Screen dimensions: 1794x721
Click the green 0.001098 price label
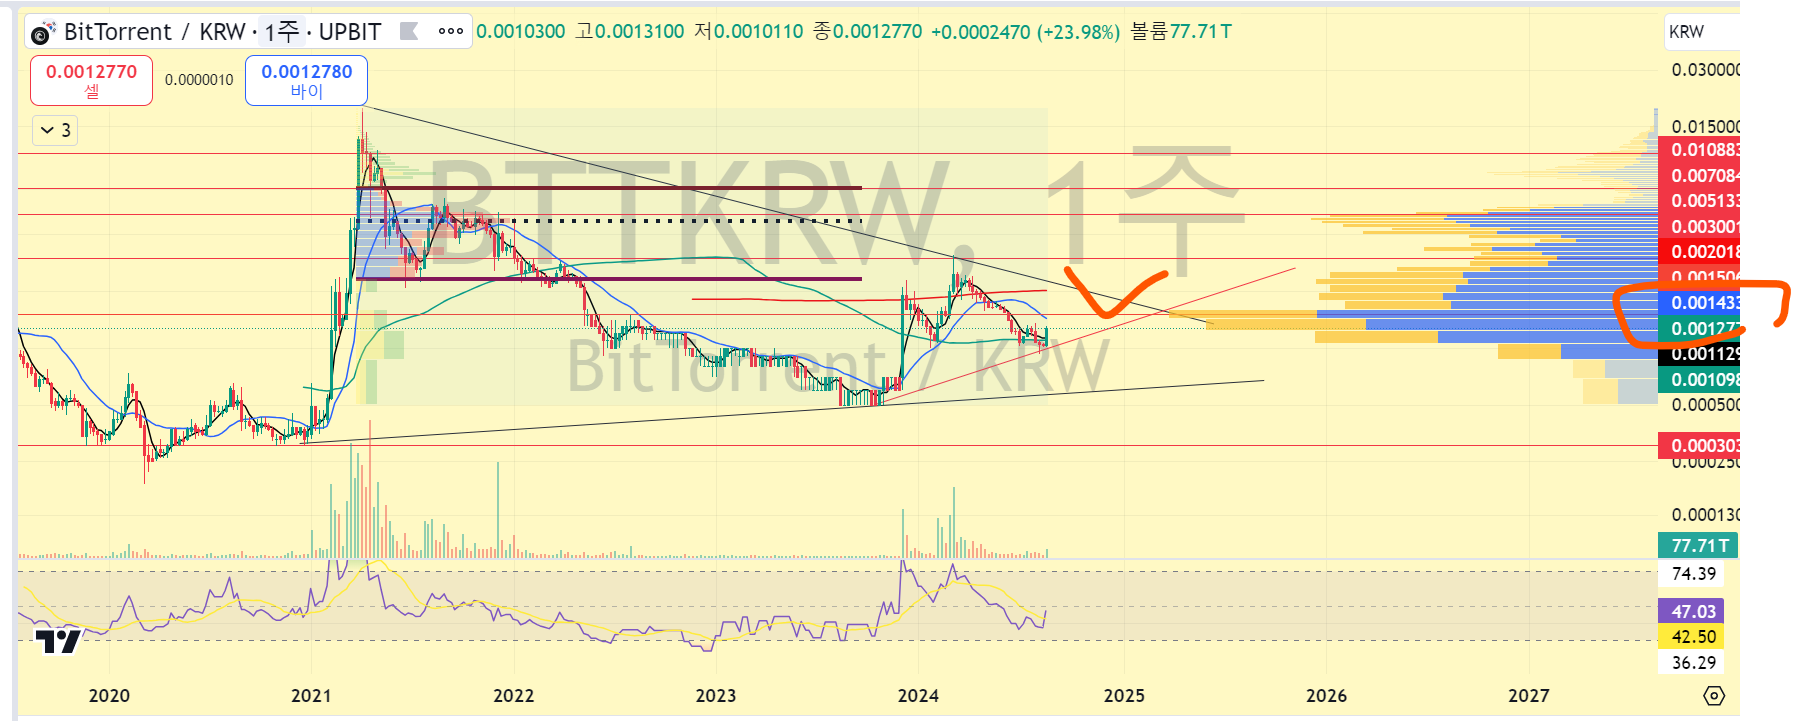pyautogui.click(x=1699, y=380)
